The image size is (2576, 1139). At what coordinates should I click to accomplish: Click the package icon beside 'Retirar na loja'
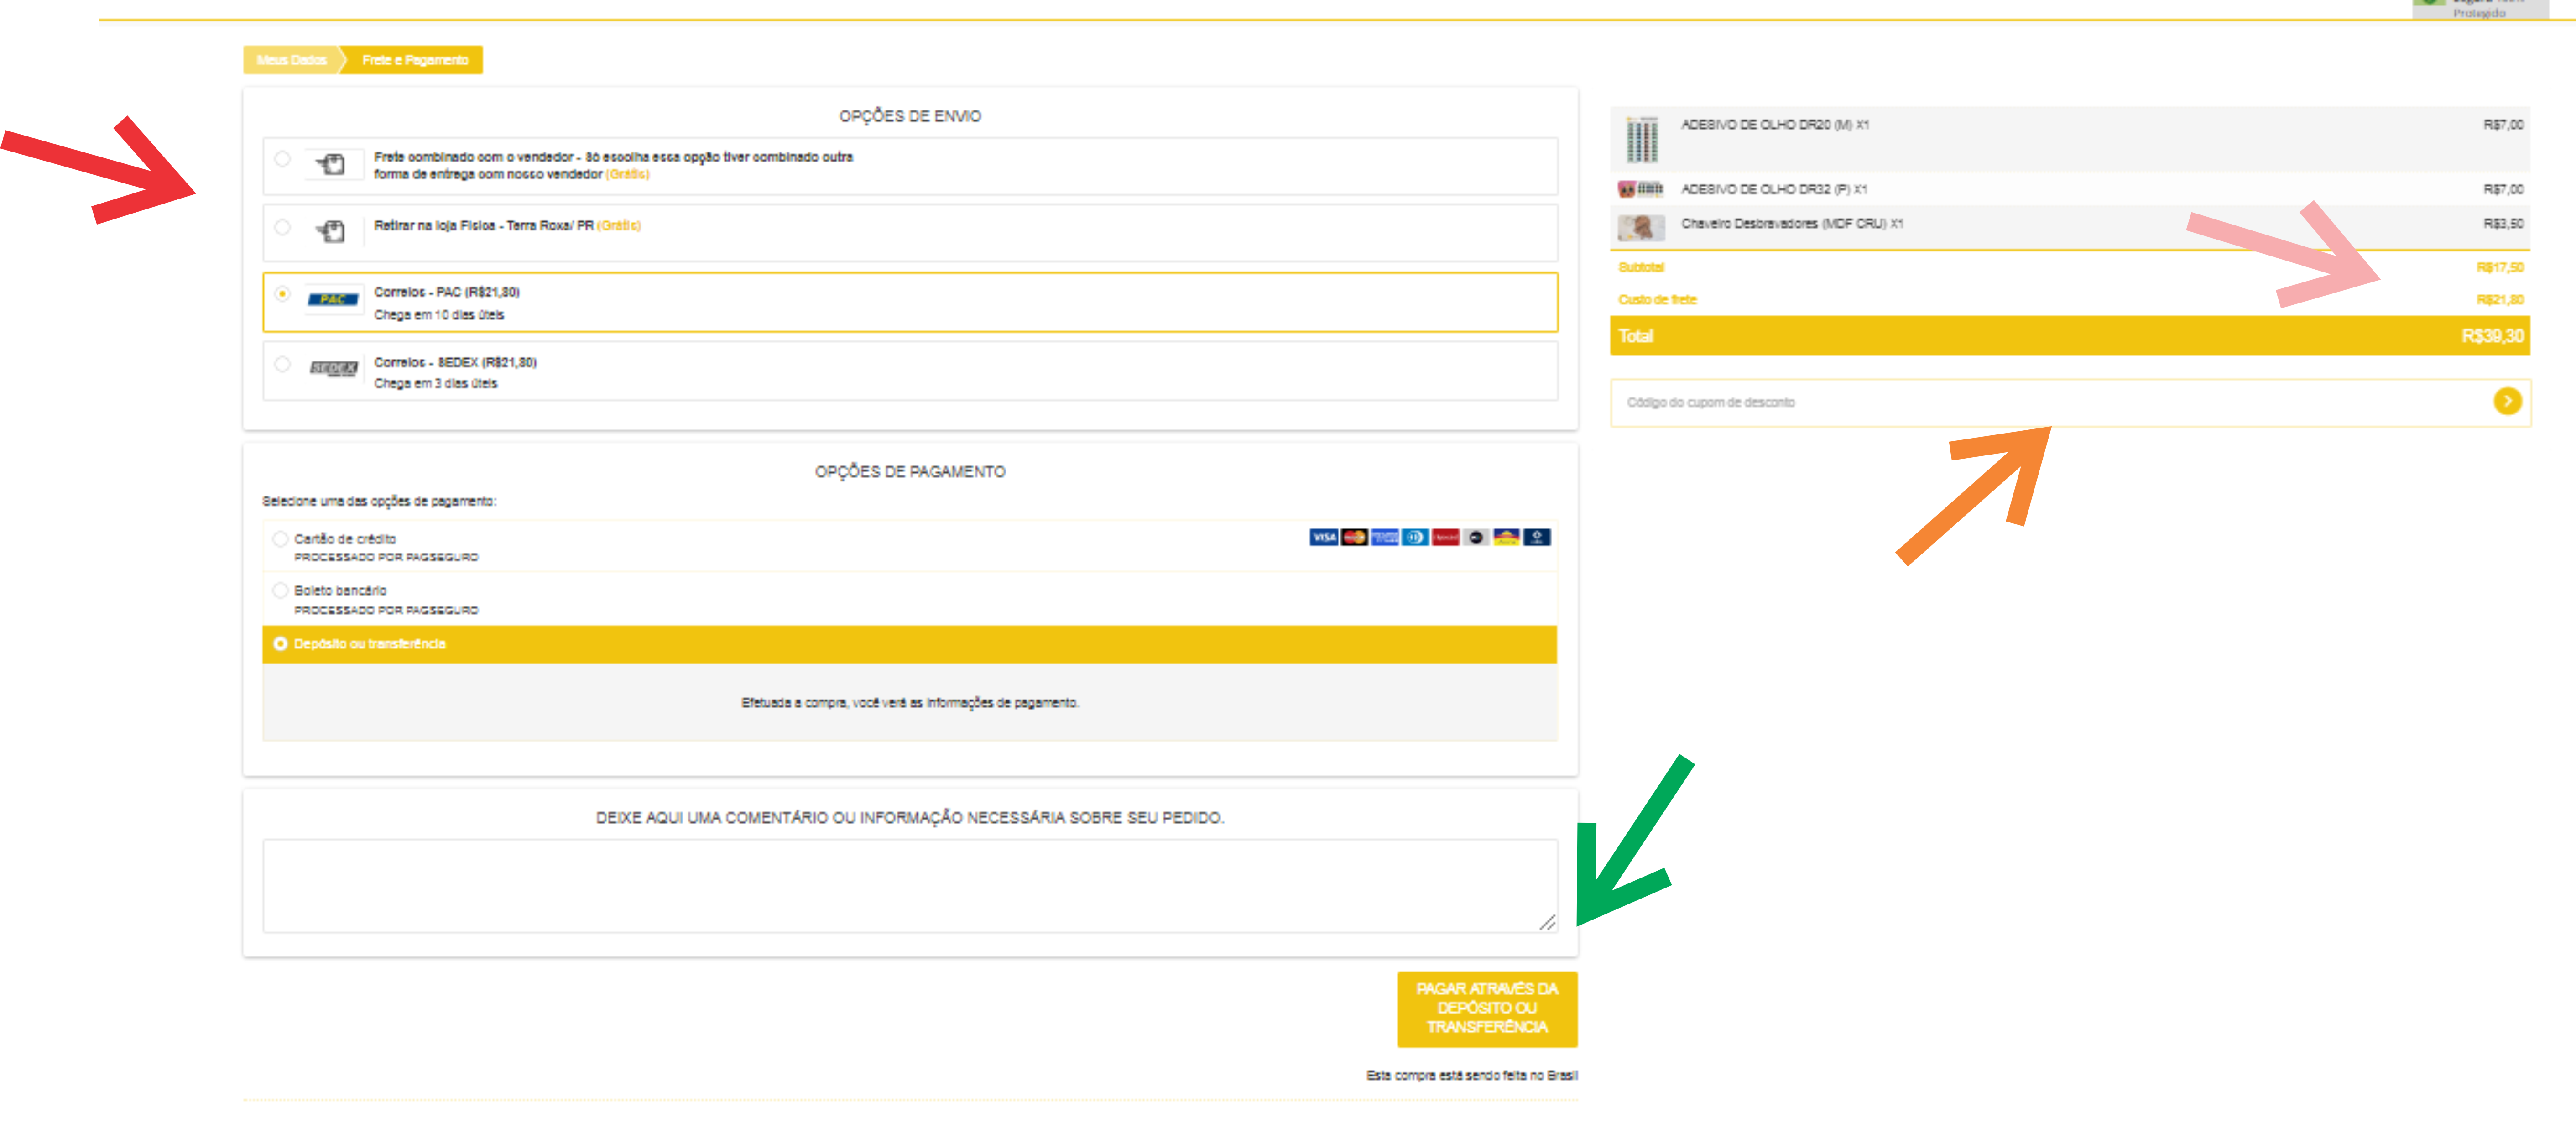[331, 232]
